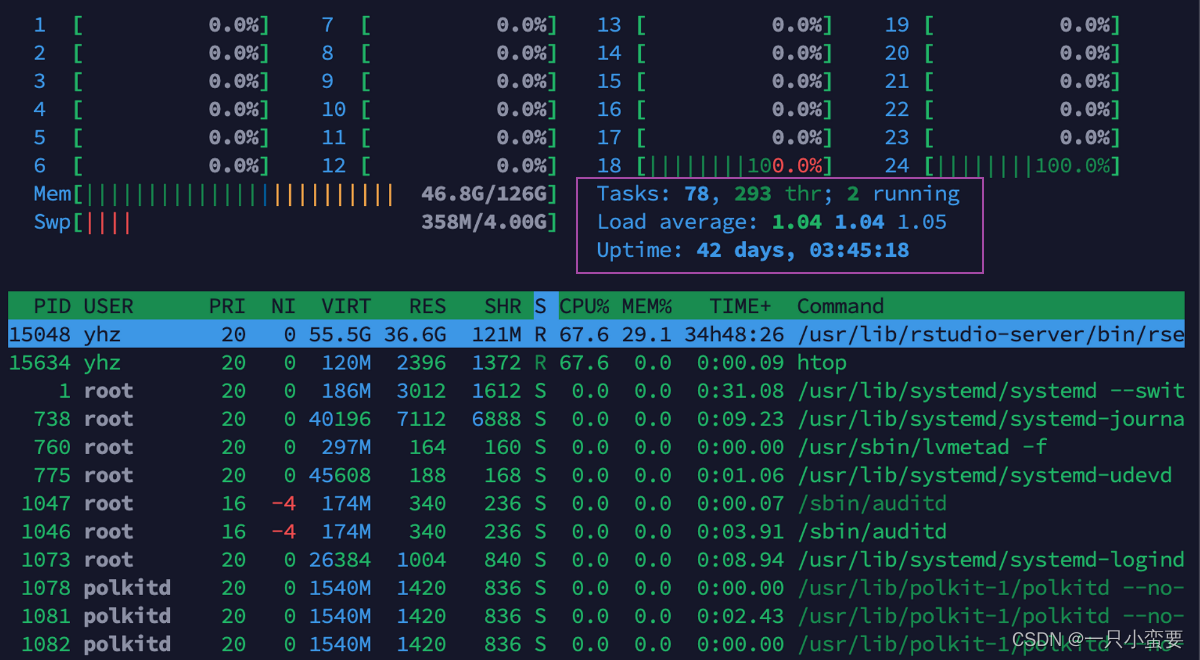Sort by the TIME+ column header
The image size is (1200, 660).
(741, 306)
